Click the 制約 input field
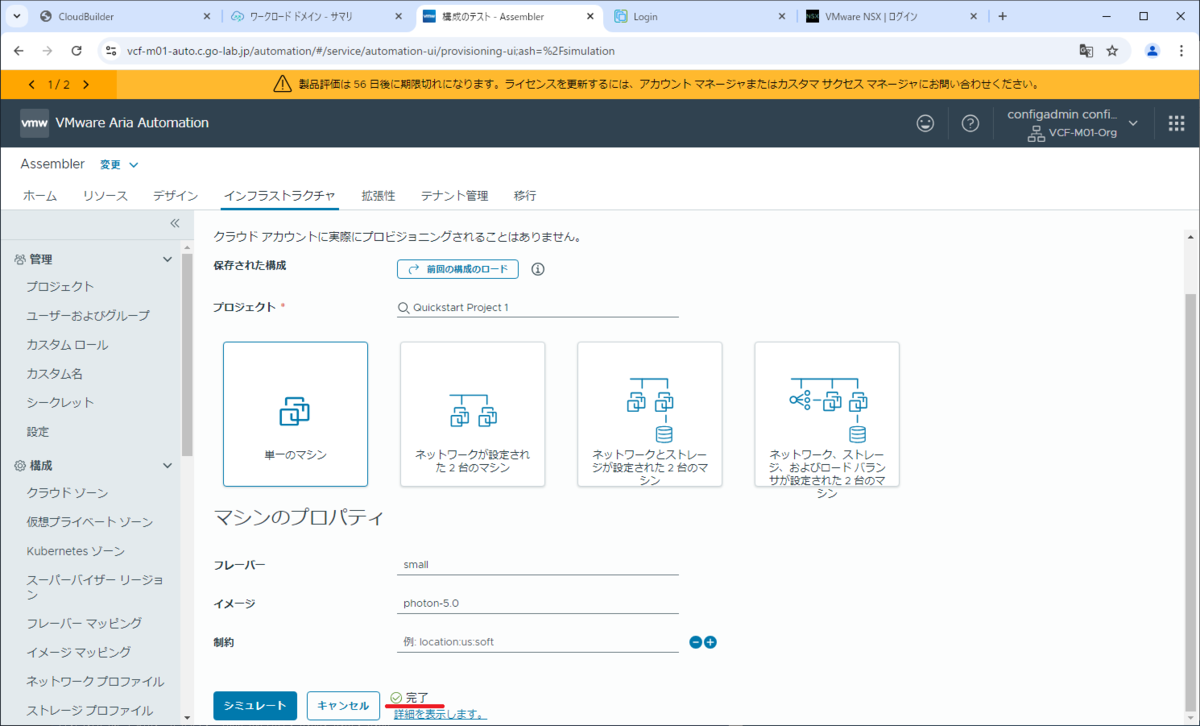Image resolution: width=1200 pixels, height=726 pixels. coord(538,642)
